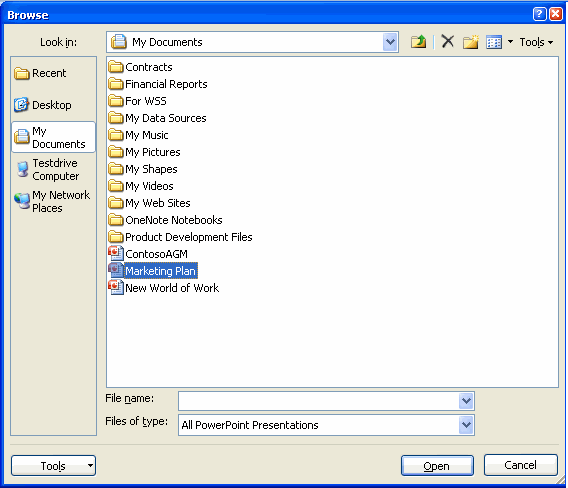Create a new folder with toolbar icon
The image size is (568, 488).
tap(471, 42)
